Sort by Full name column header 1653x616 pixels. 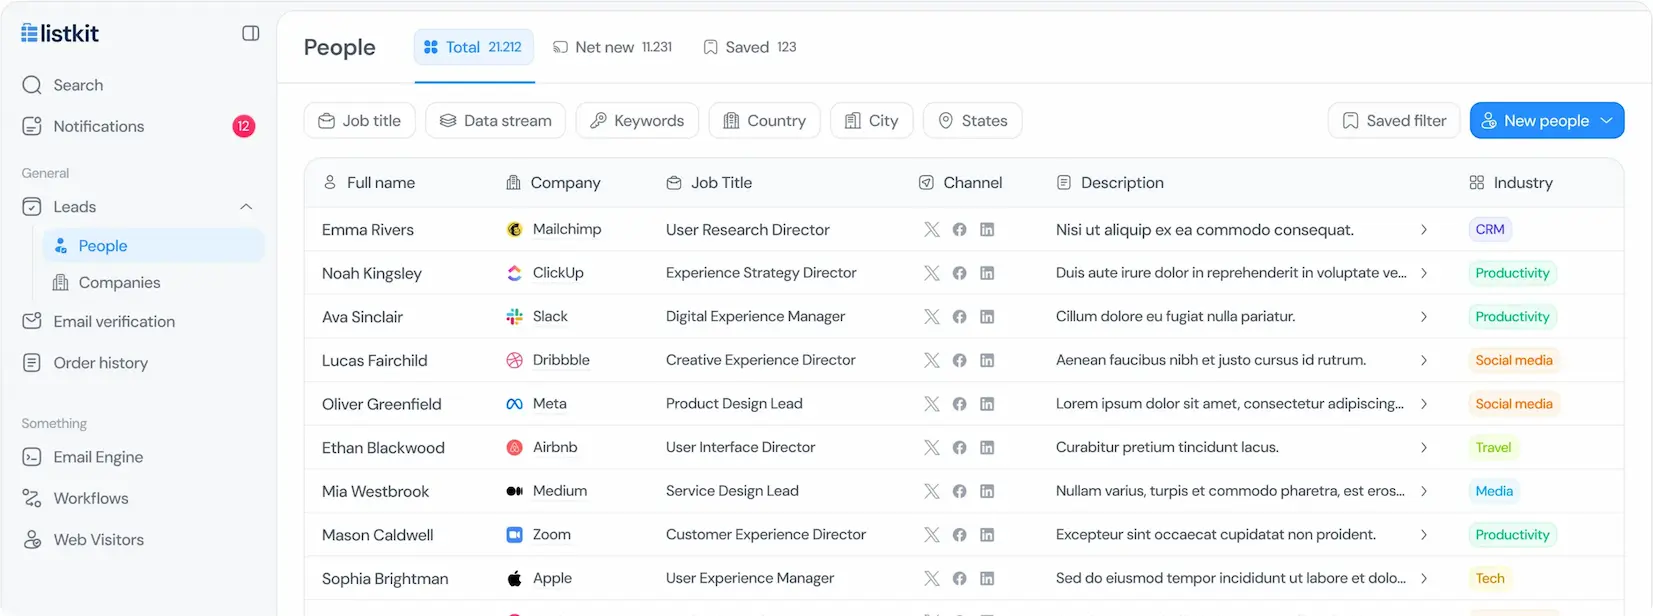click(x=369, y=183)
